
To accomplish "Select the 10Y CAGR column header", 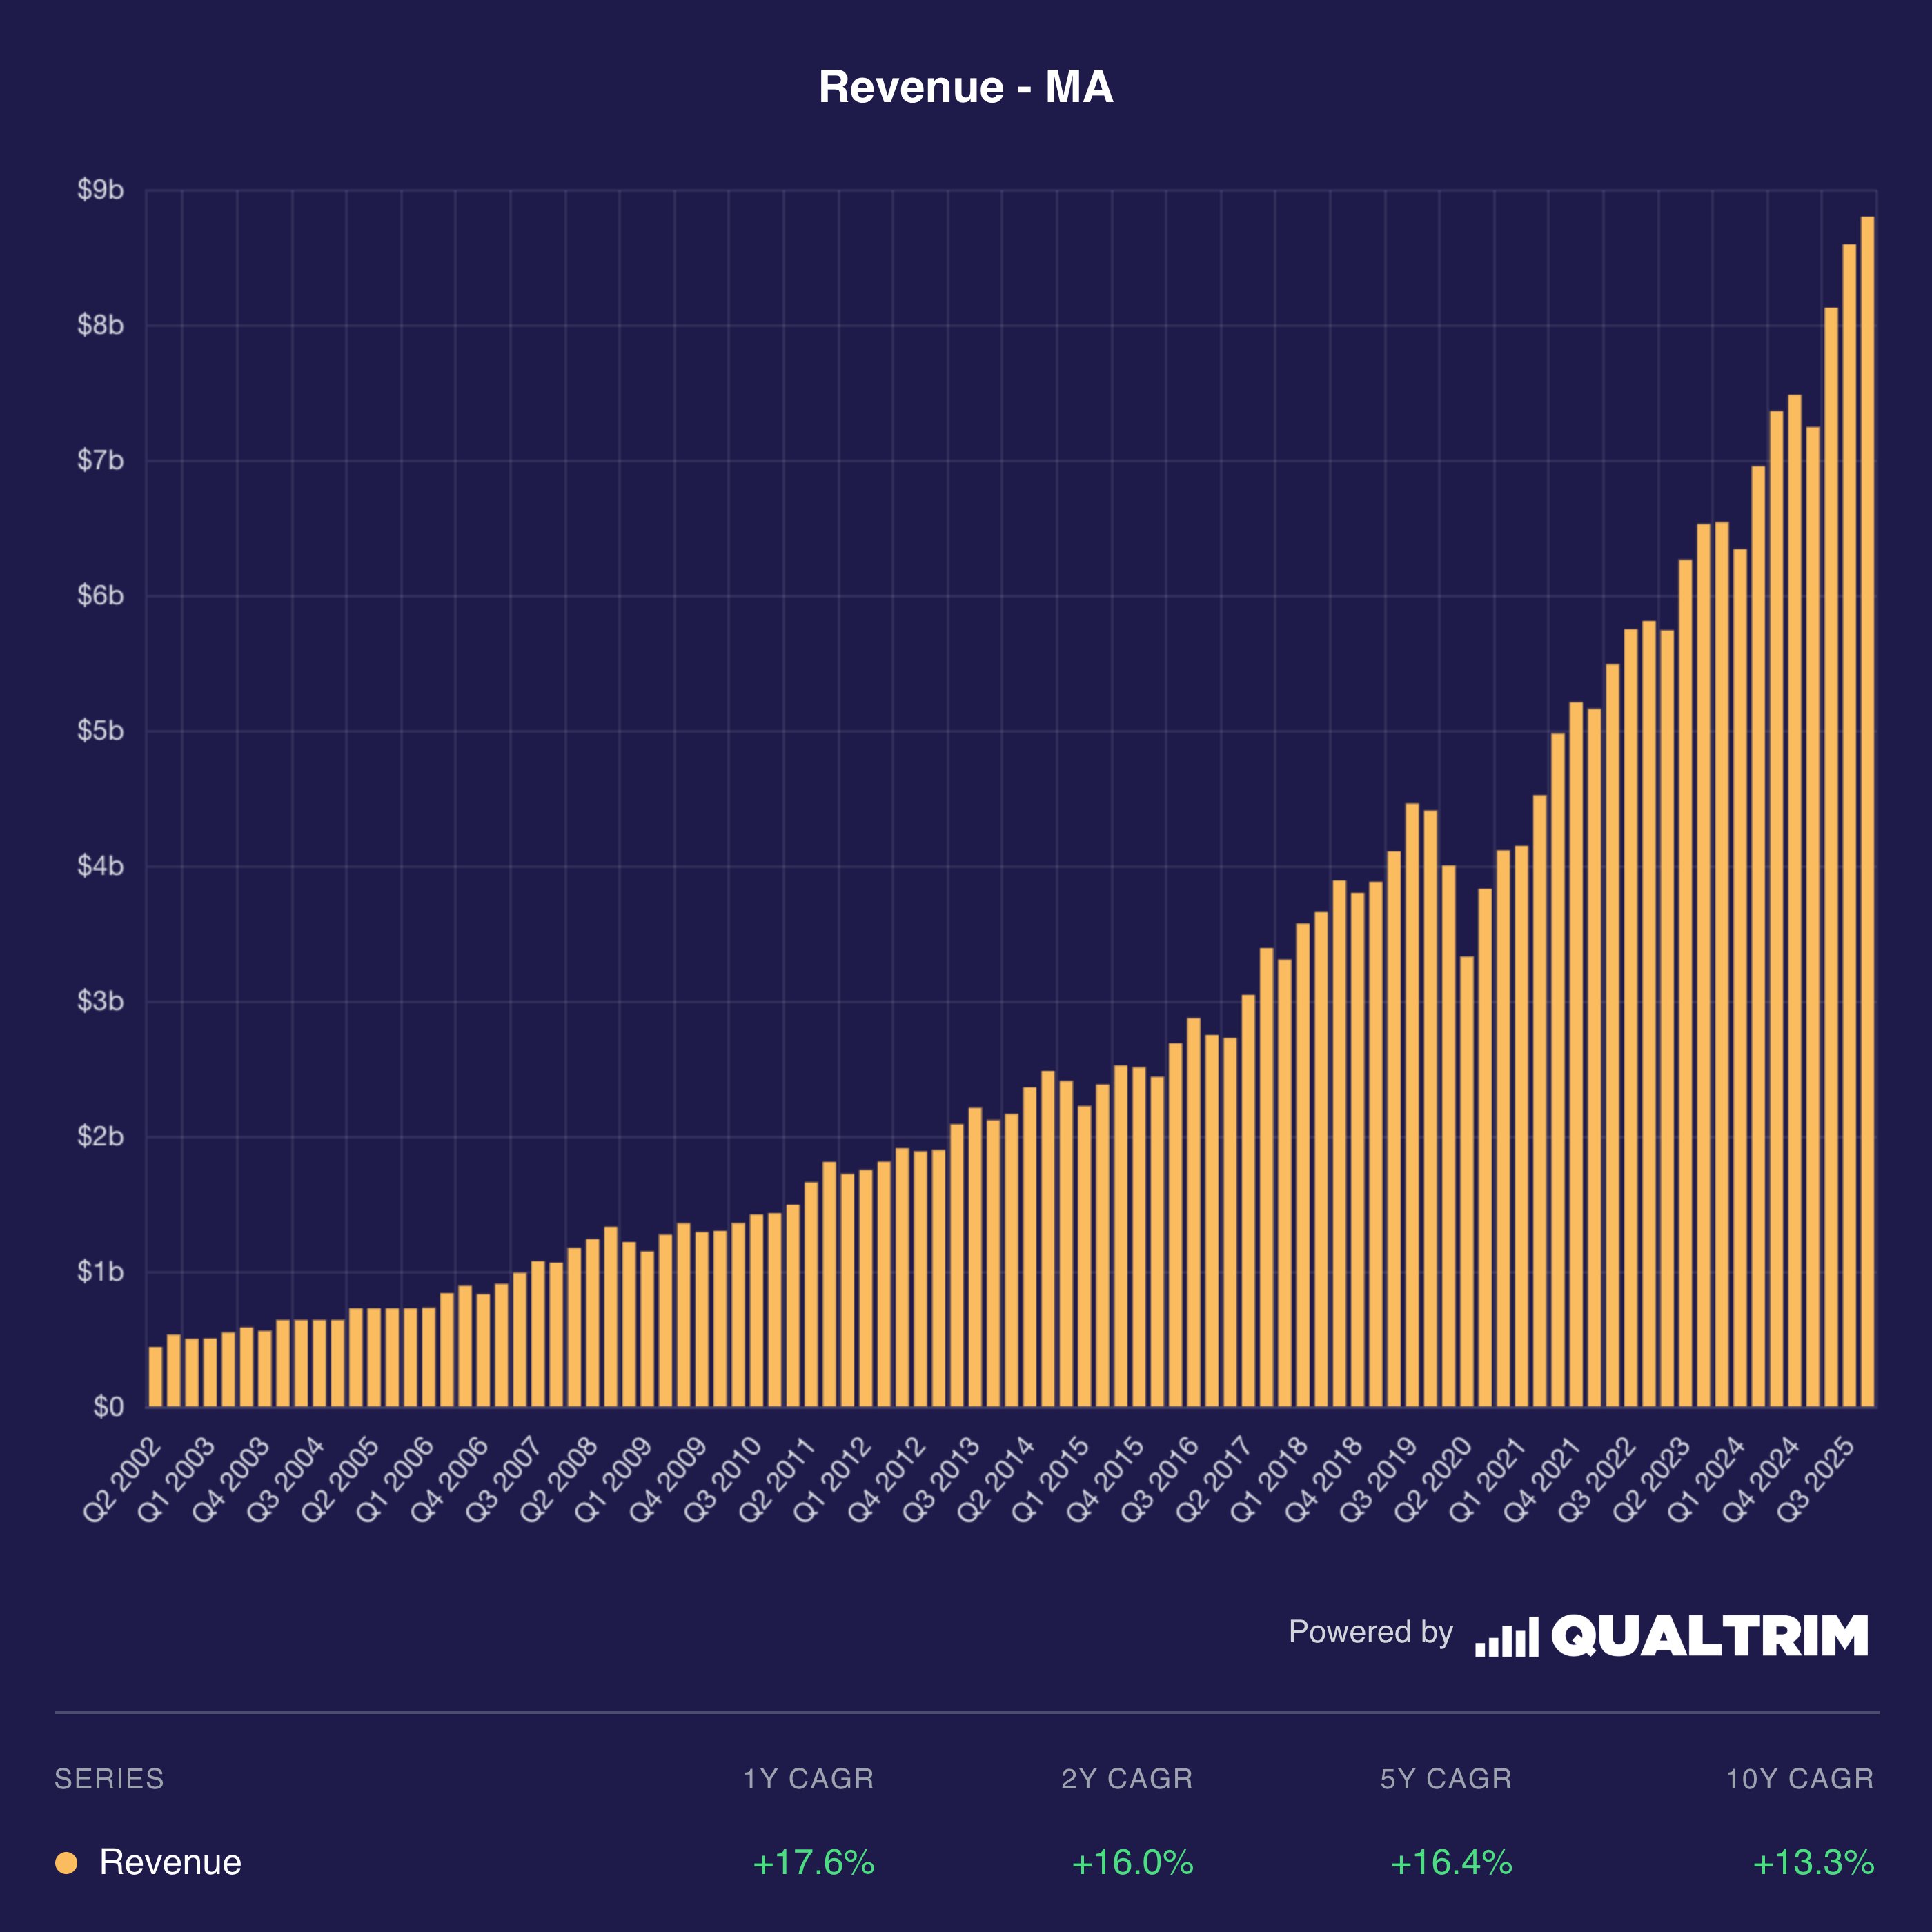I will point(1799,1779).
